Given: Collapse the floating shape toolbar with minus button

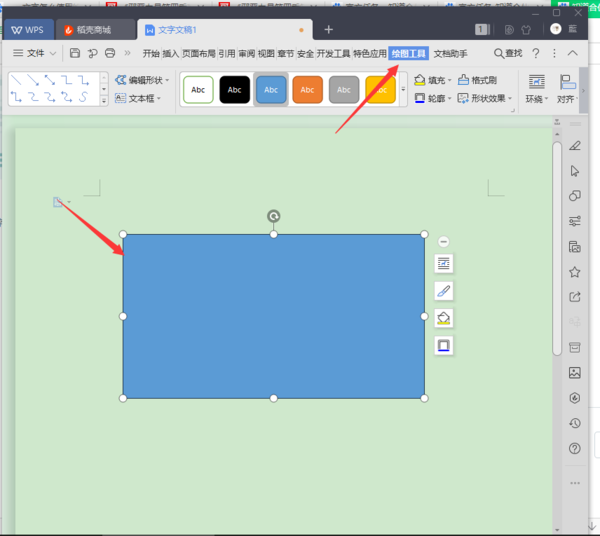Looking at the screenshot, I should pos(443,241).
